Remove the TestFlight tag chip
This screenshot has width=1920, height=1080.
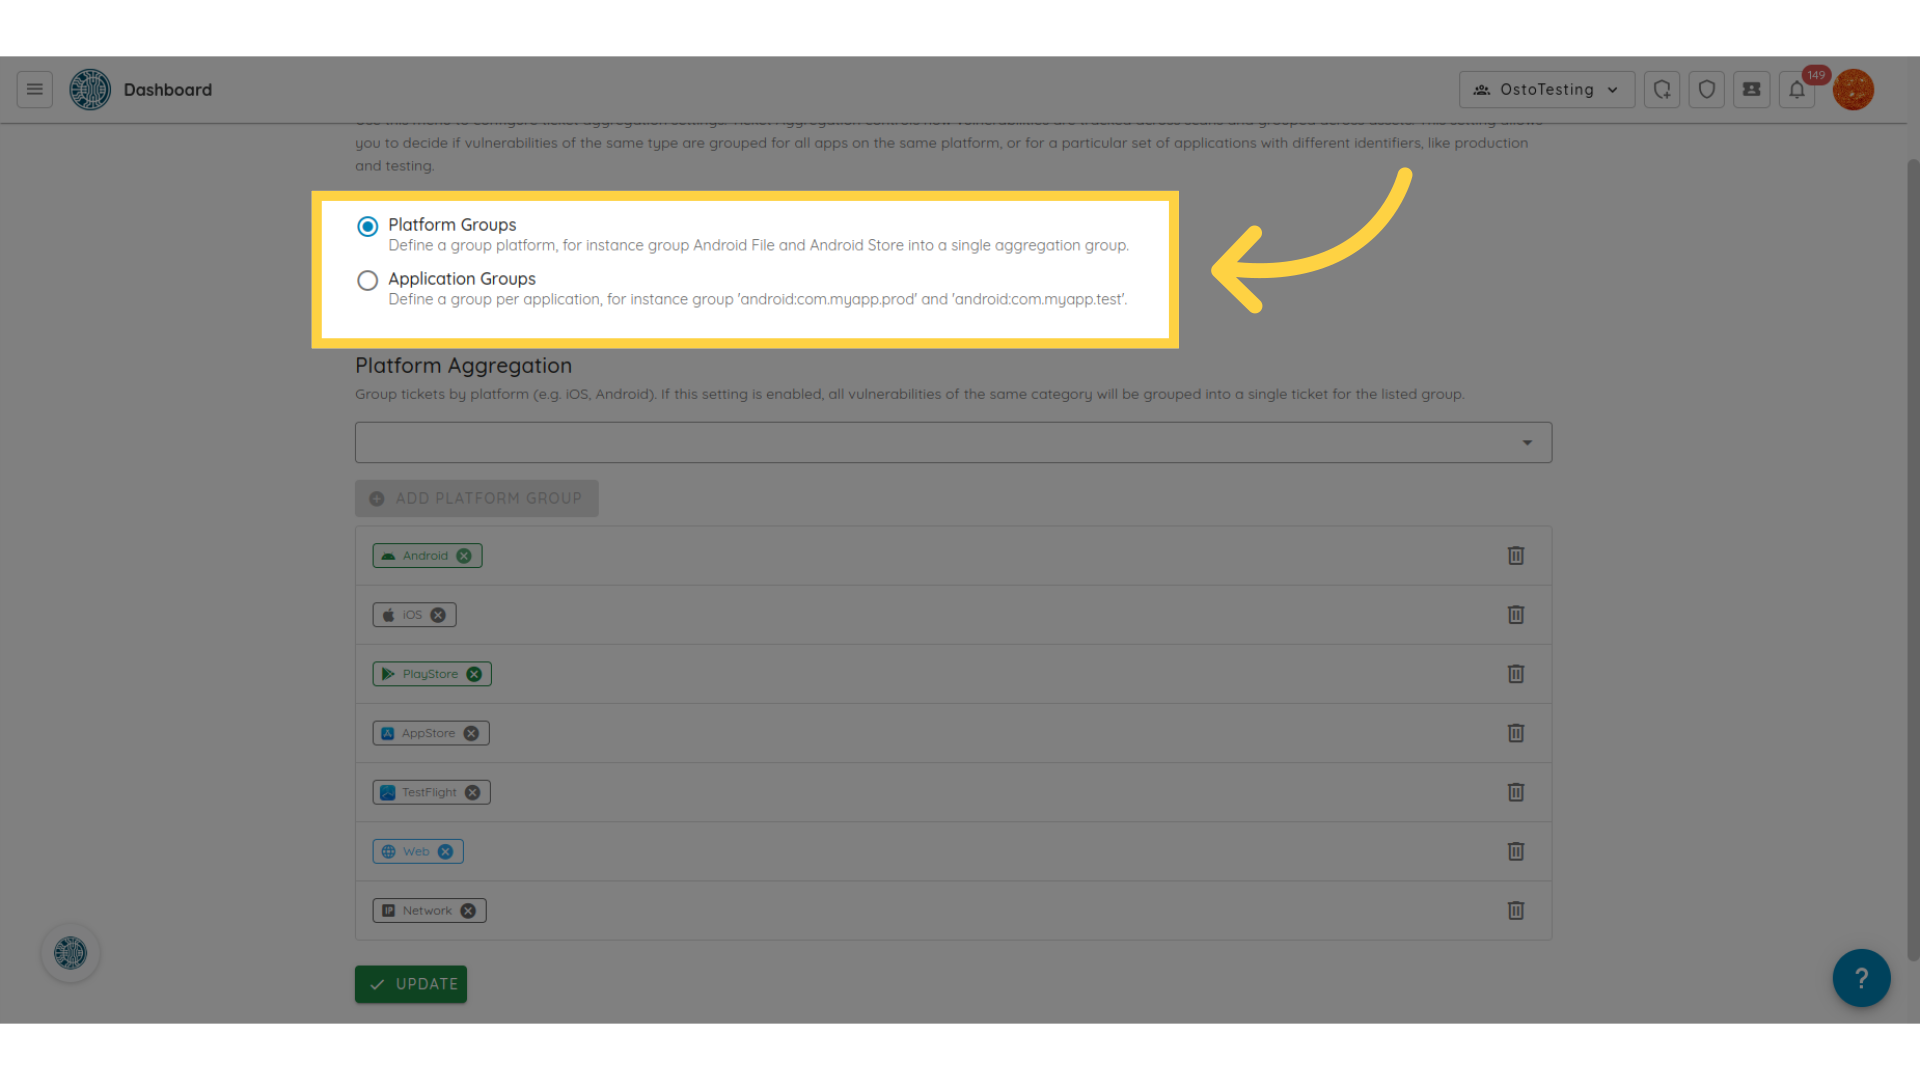click(x=472, y=793)
